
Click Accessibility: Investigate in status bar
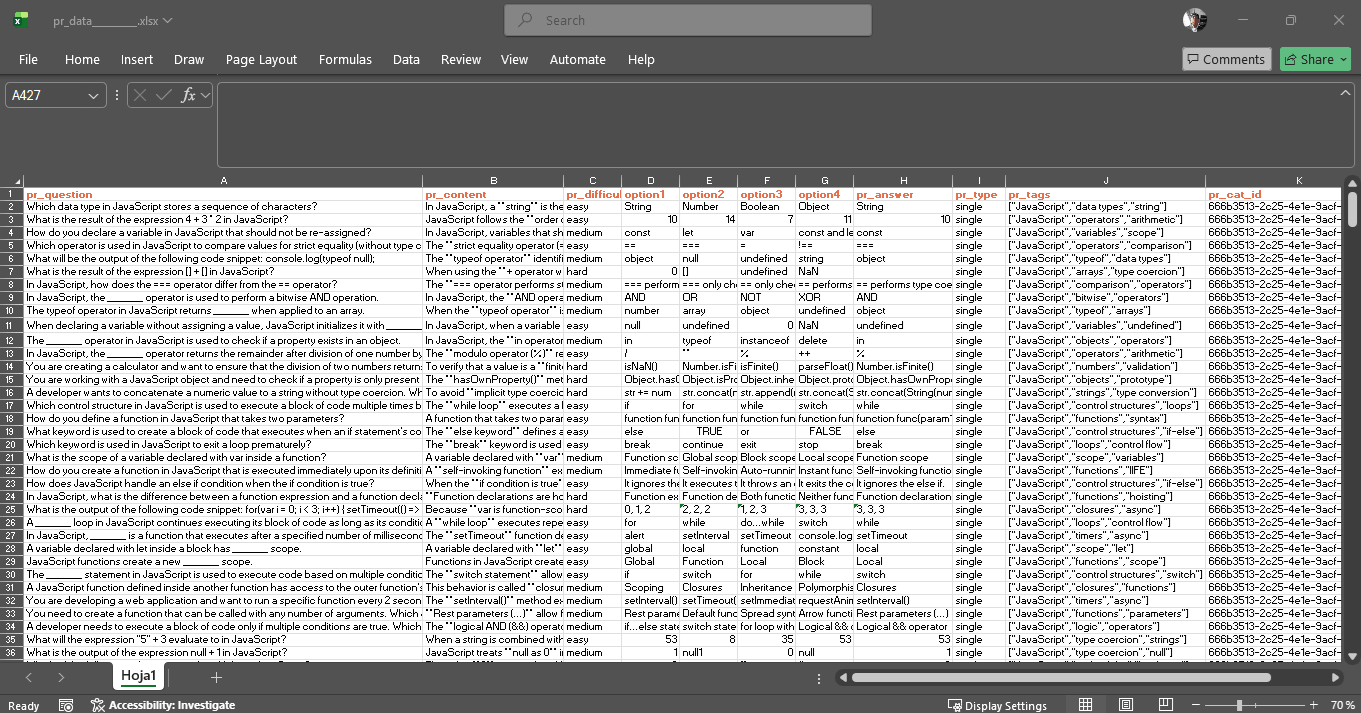(x=163, y=705)
